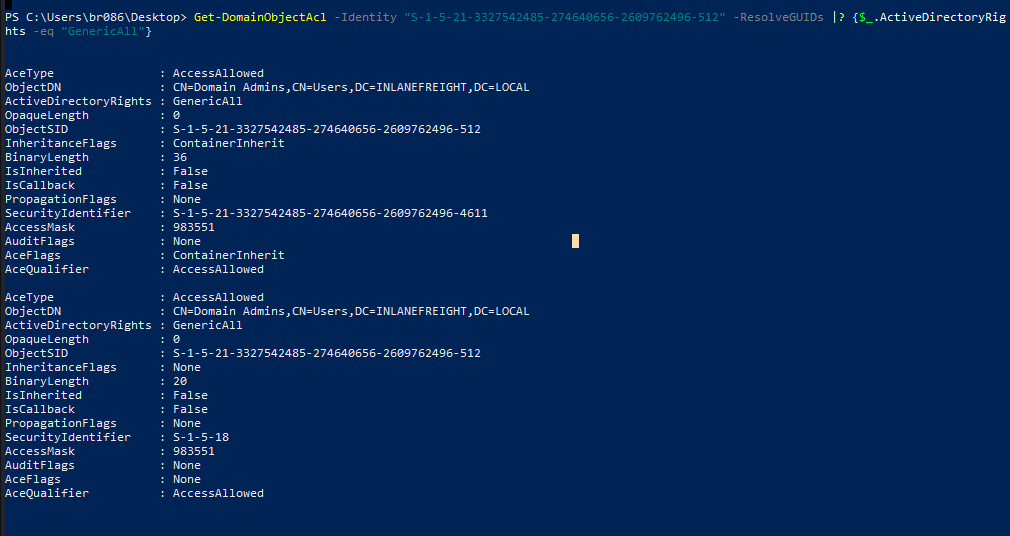Click the Get-DomainObjectAcl command text
Viewport: 1010px width, 536px height.
[x=260, y=17]
